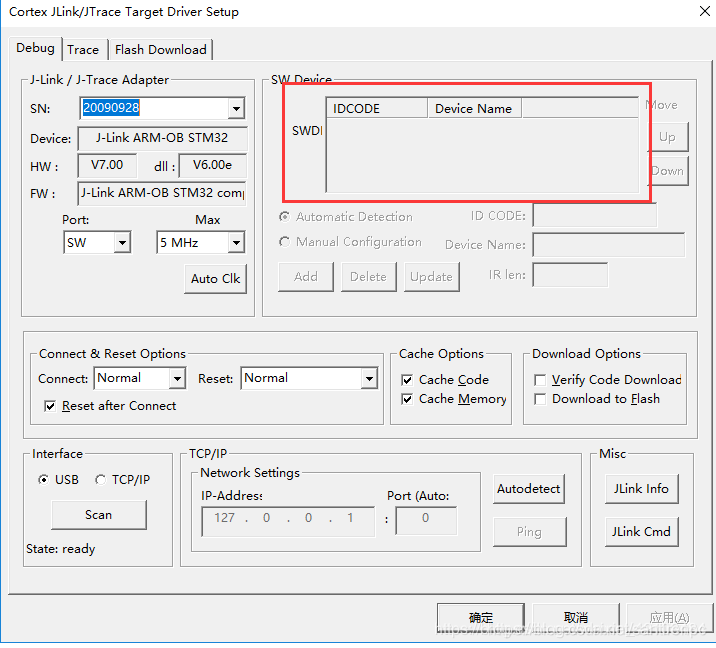716x648 pixels.
Task: Open the Port SW dropdown
Action: pyautogui.click(x=122, y=242)
